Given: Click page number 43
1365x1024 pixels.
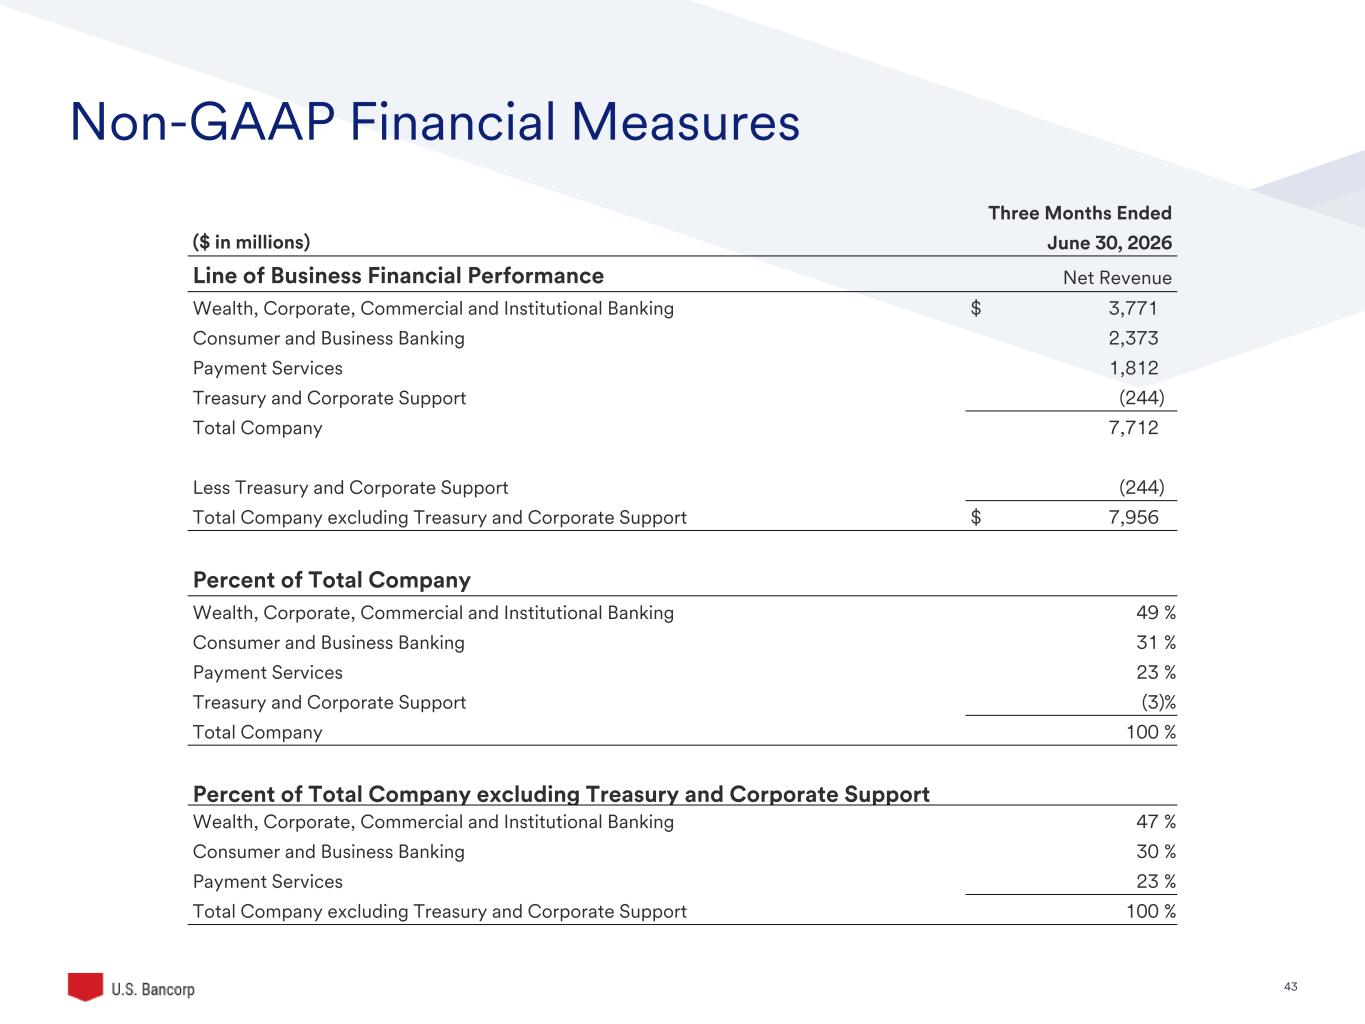Looking at the screenshot, I should click(1290, 987).
